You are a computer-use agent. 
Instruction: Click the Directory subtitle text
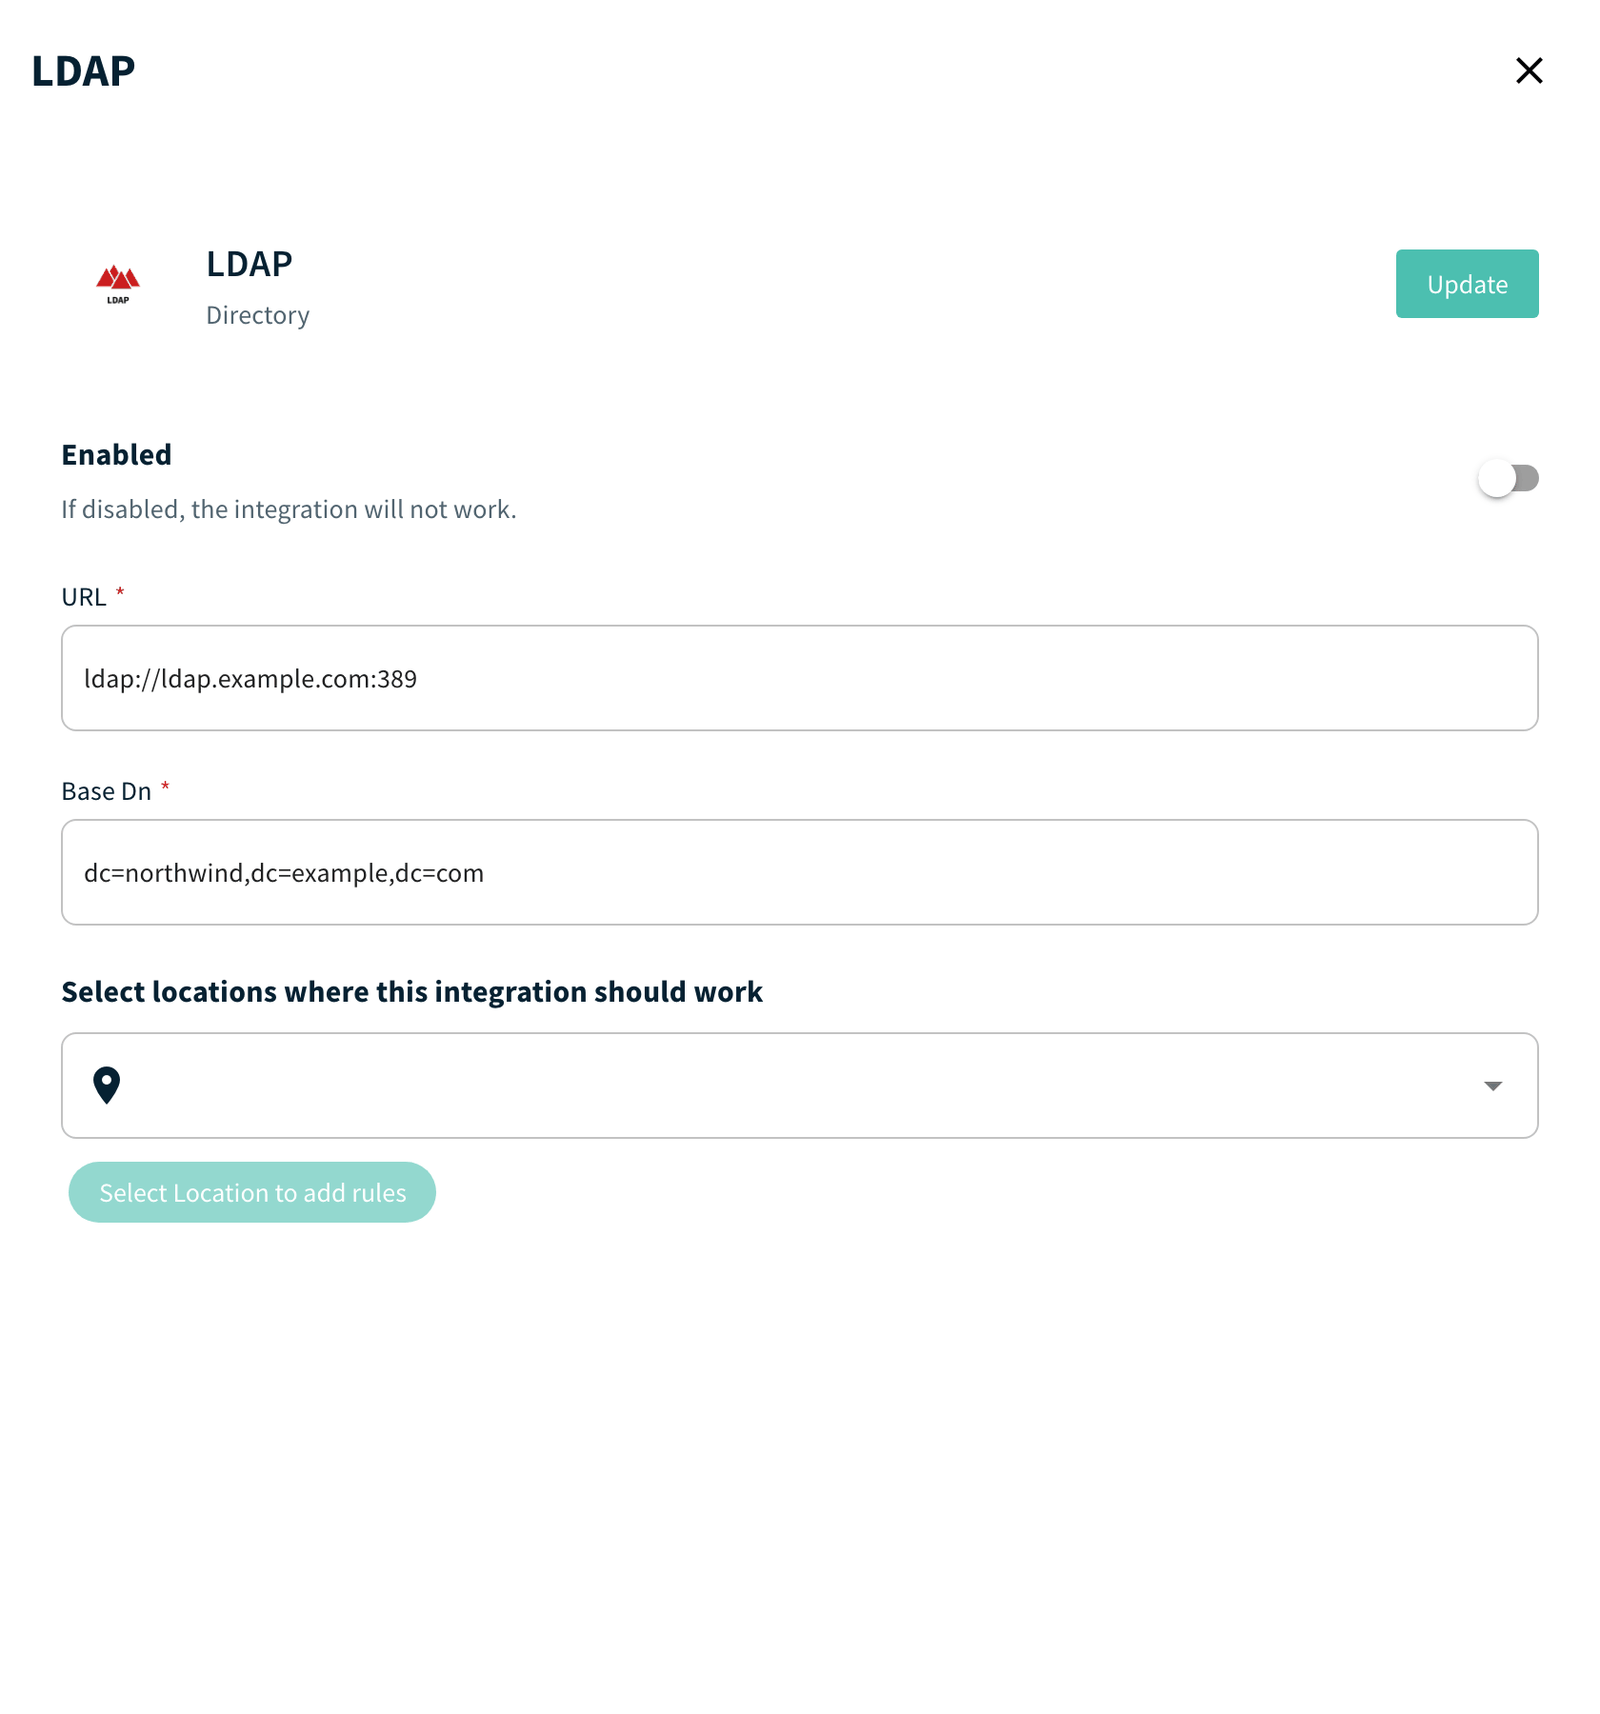[258, 315]
